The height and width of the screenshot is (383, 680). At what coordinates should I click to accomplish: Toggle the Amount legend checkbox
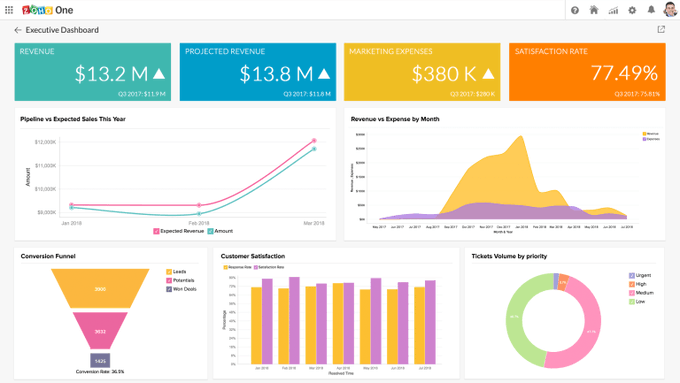(210, 231)
